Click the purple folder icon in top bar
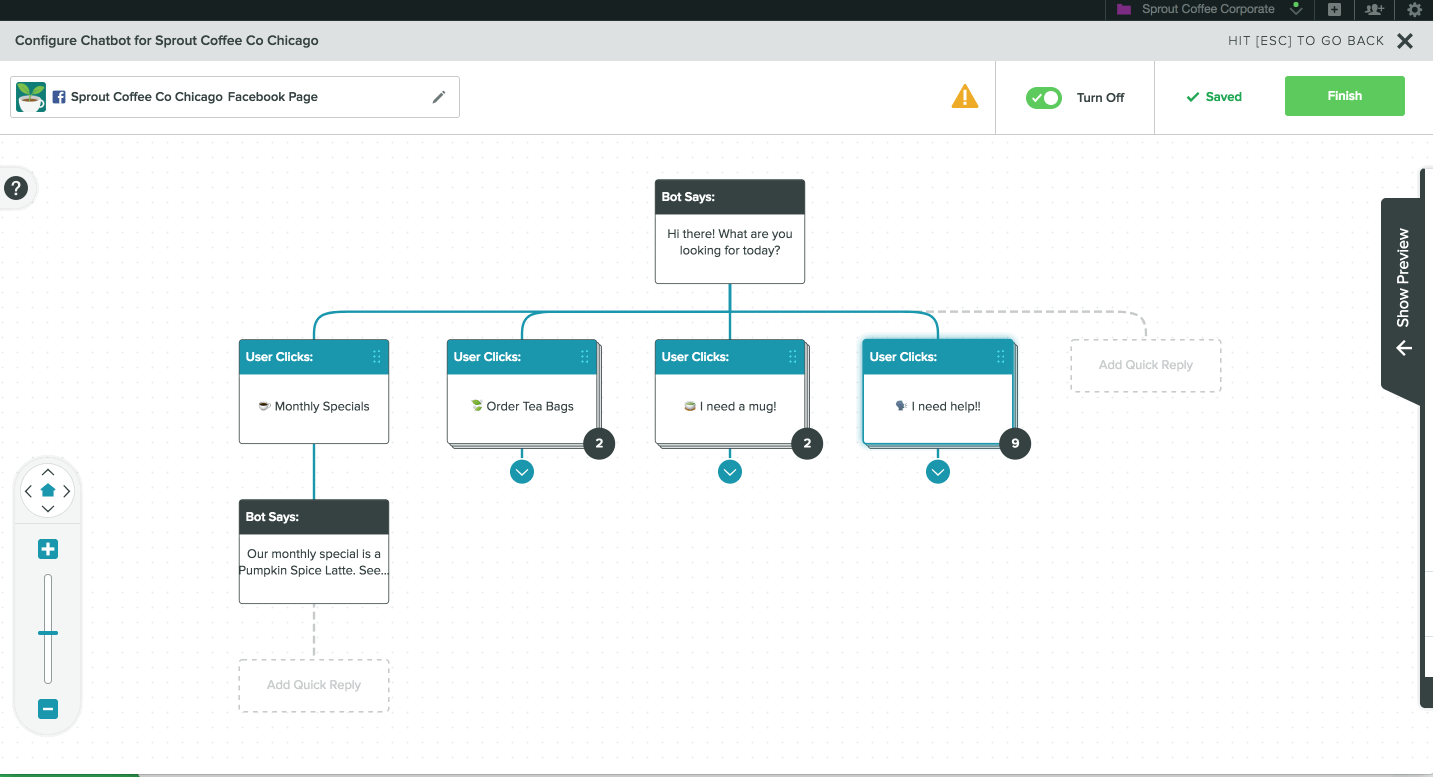The height and width of the screenshot is (777, 1433). 1124,9
